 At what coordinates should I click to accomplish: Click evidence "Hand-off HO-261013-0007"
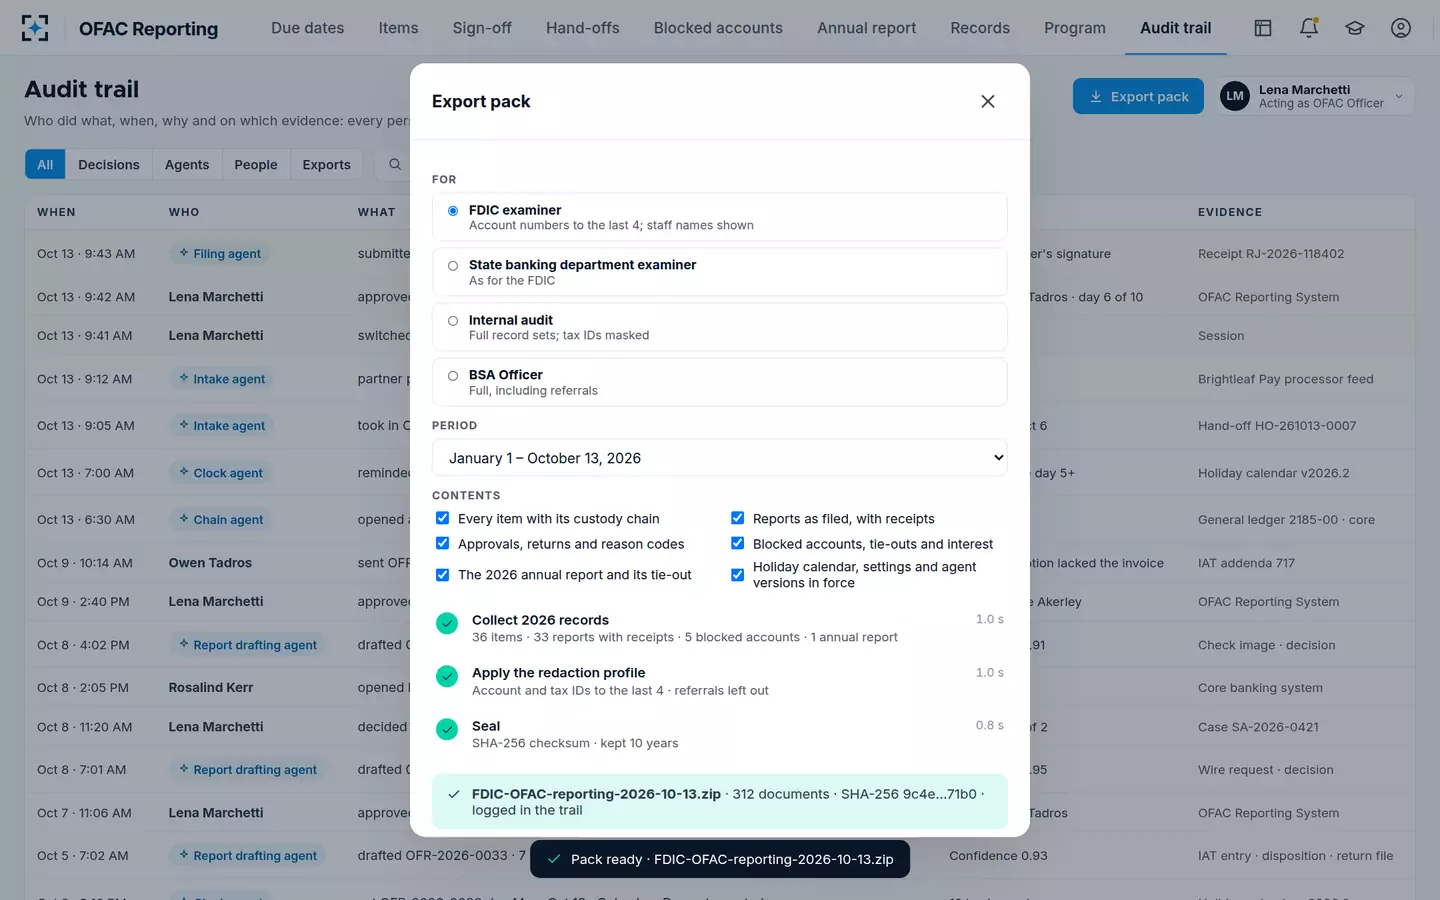point(1277,426)
